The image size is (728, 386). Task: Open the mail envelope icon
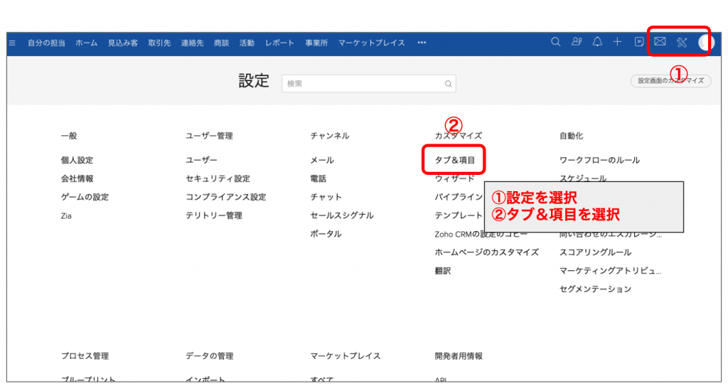click(660, 42)
